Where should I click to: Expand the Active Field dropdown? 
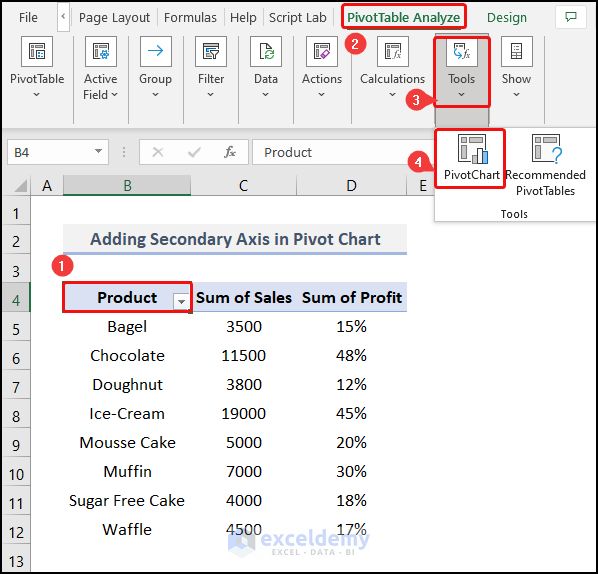pyautogui.click(x=114, y=94)
